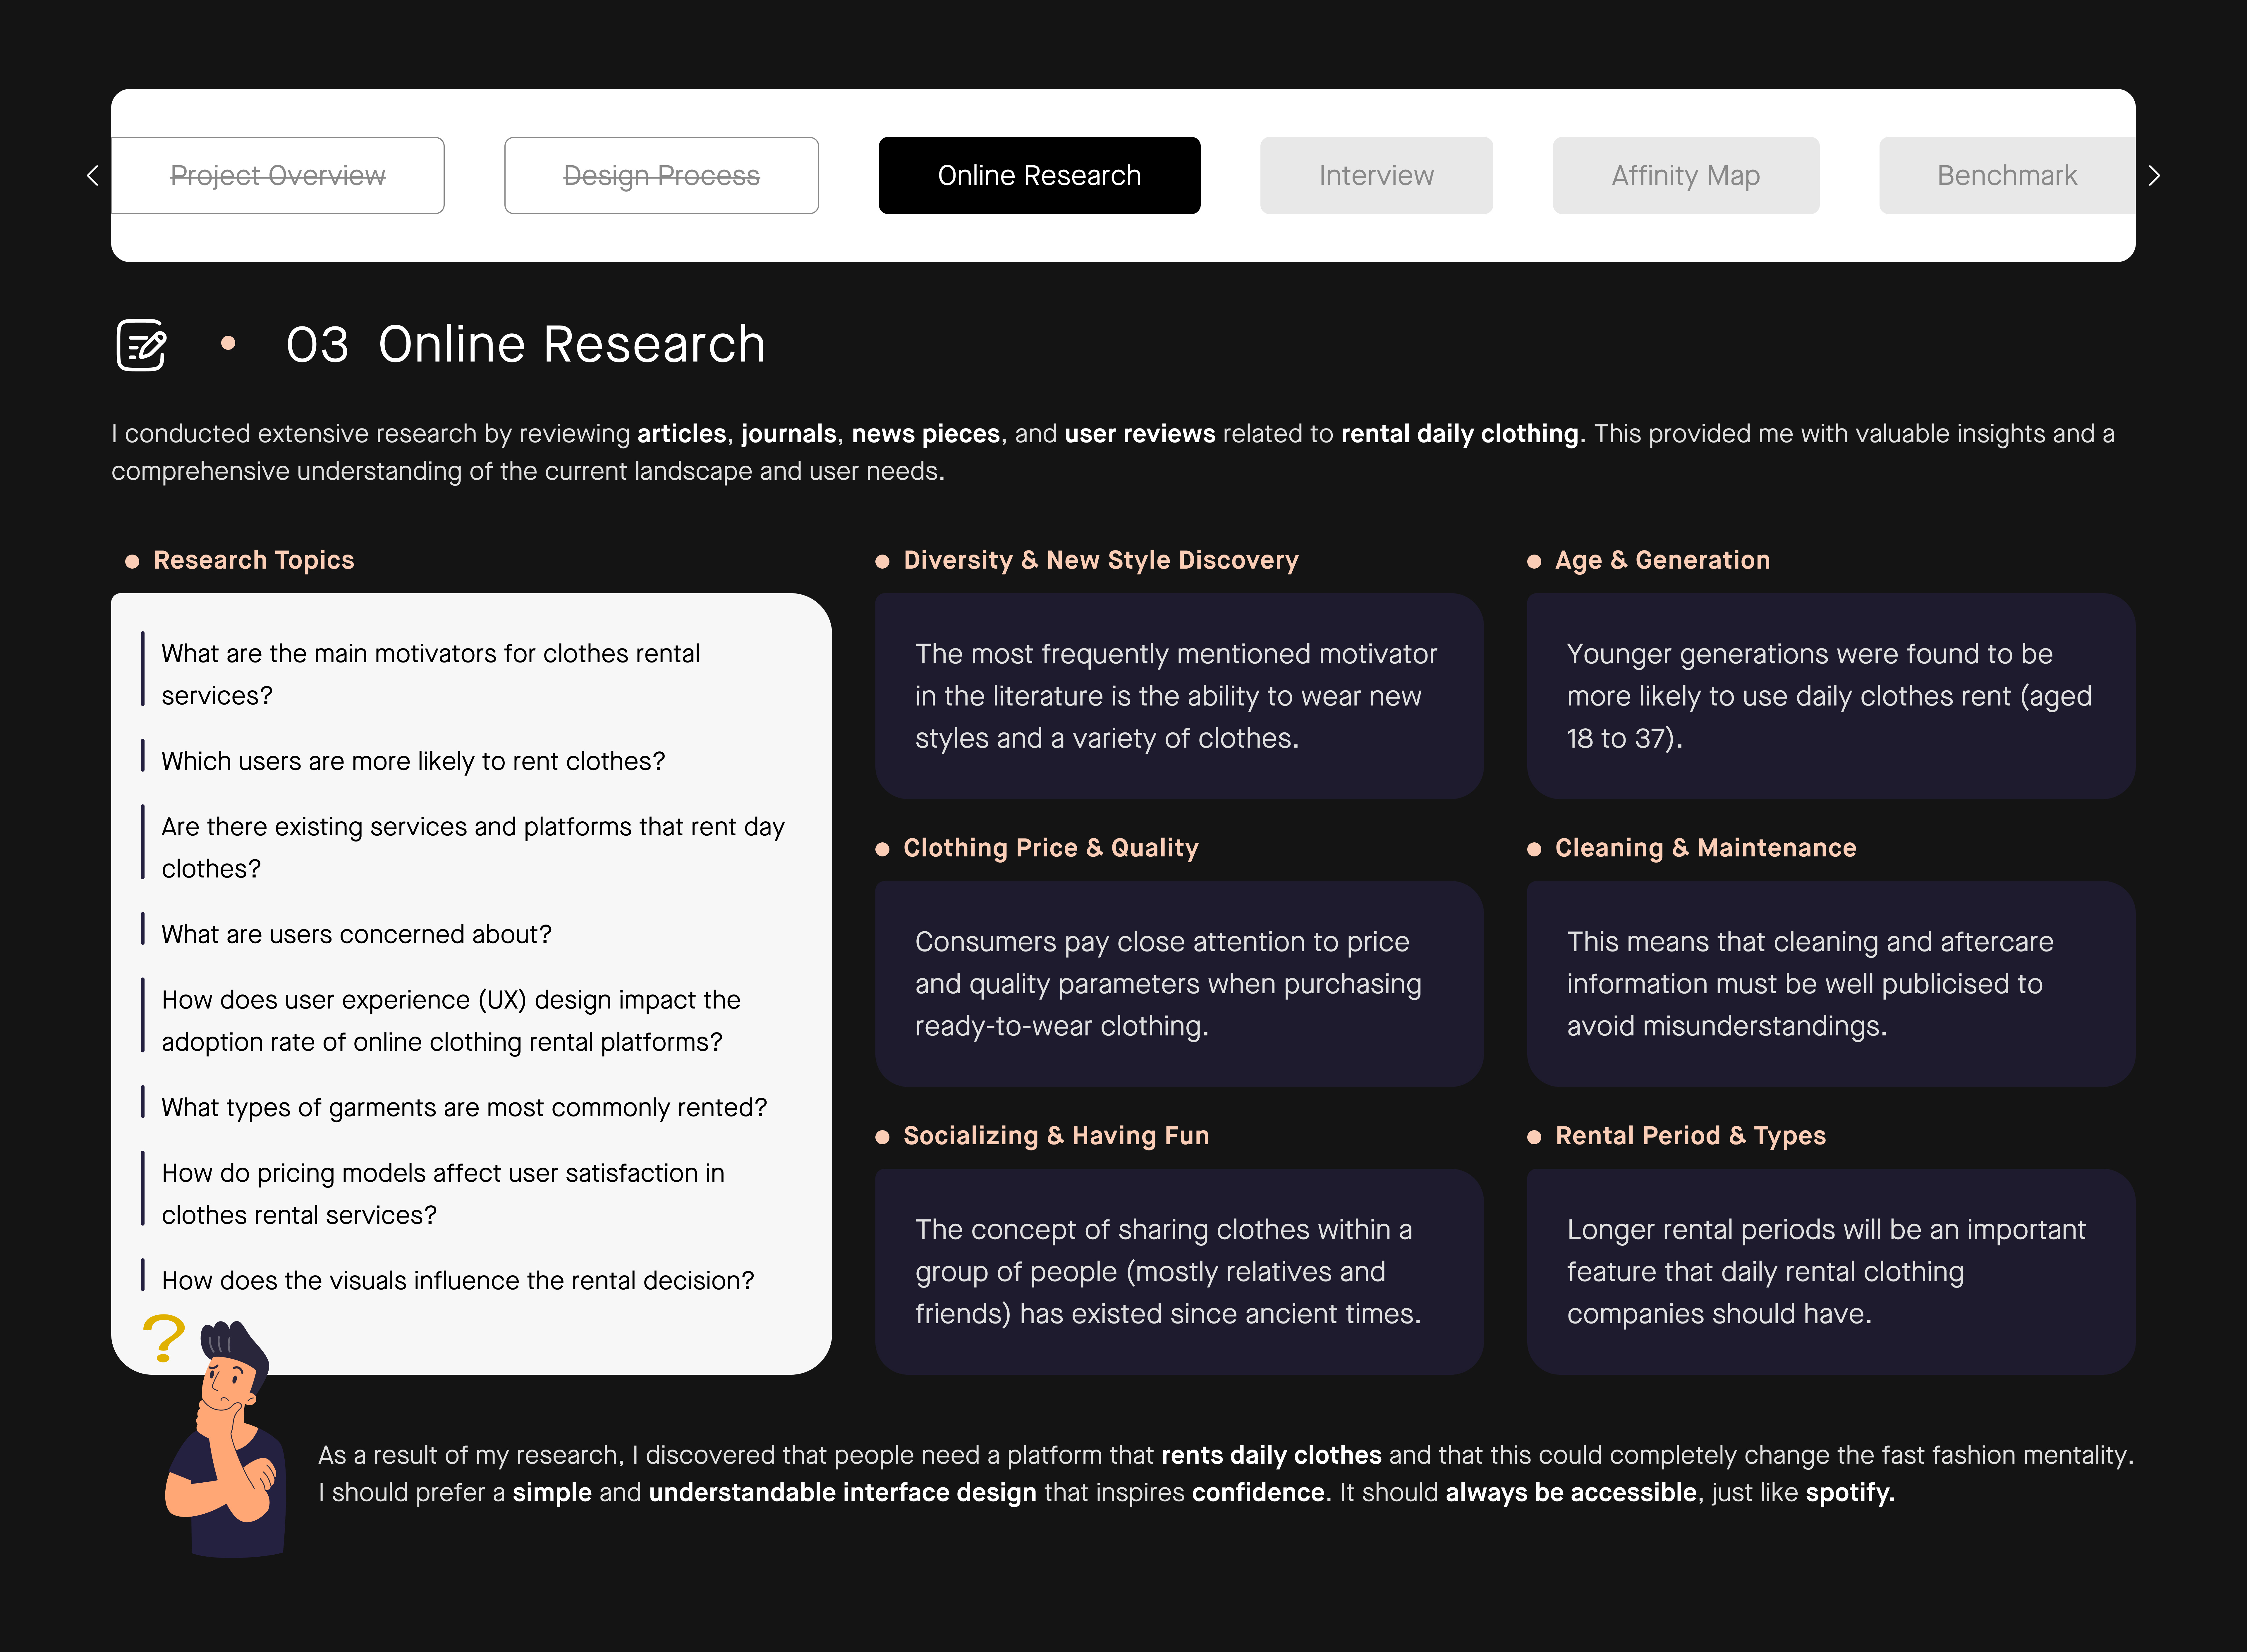Click the active Online Research tab
The image size is (2247, 1652).
pos(1039,175)
